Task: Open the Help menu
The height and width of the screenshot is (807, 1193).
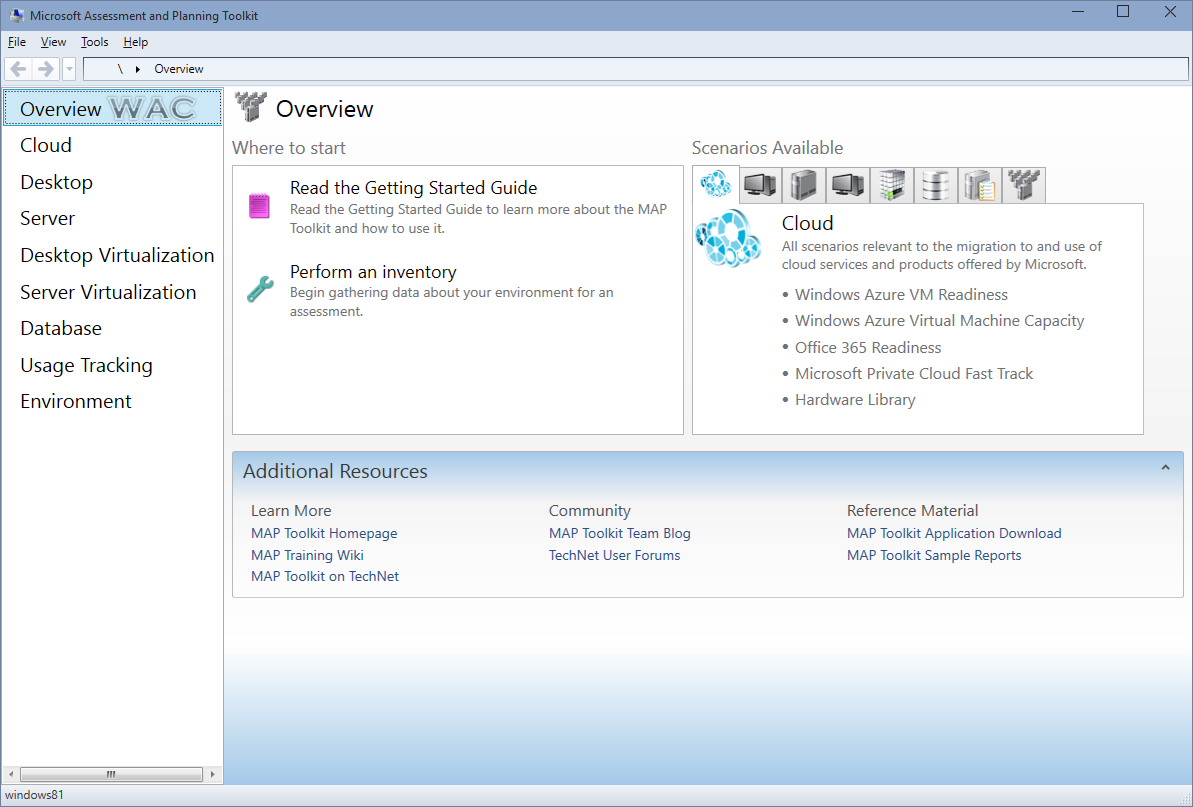Action: coord(135,42)
